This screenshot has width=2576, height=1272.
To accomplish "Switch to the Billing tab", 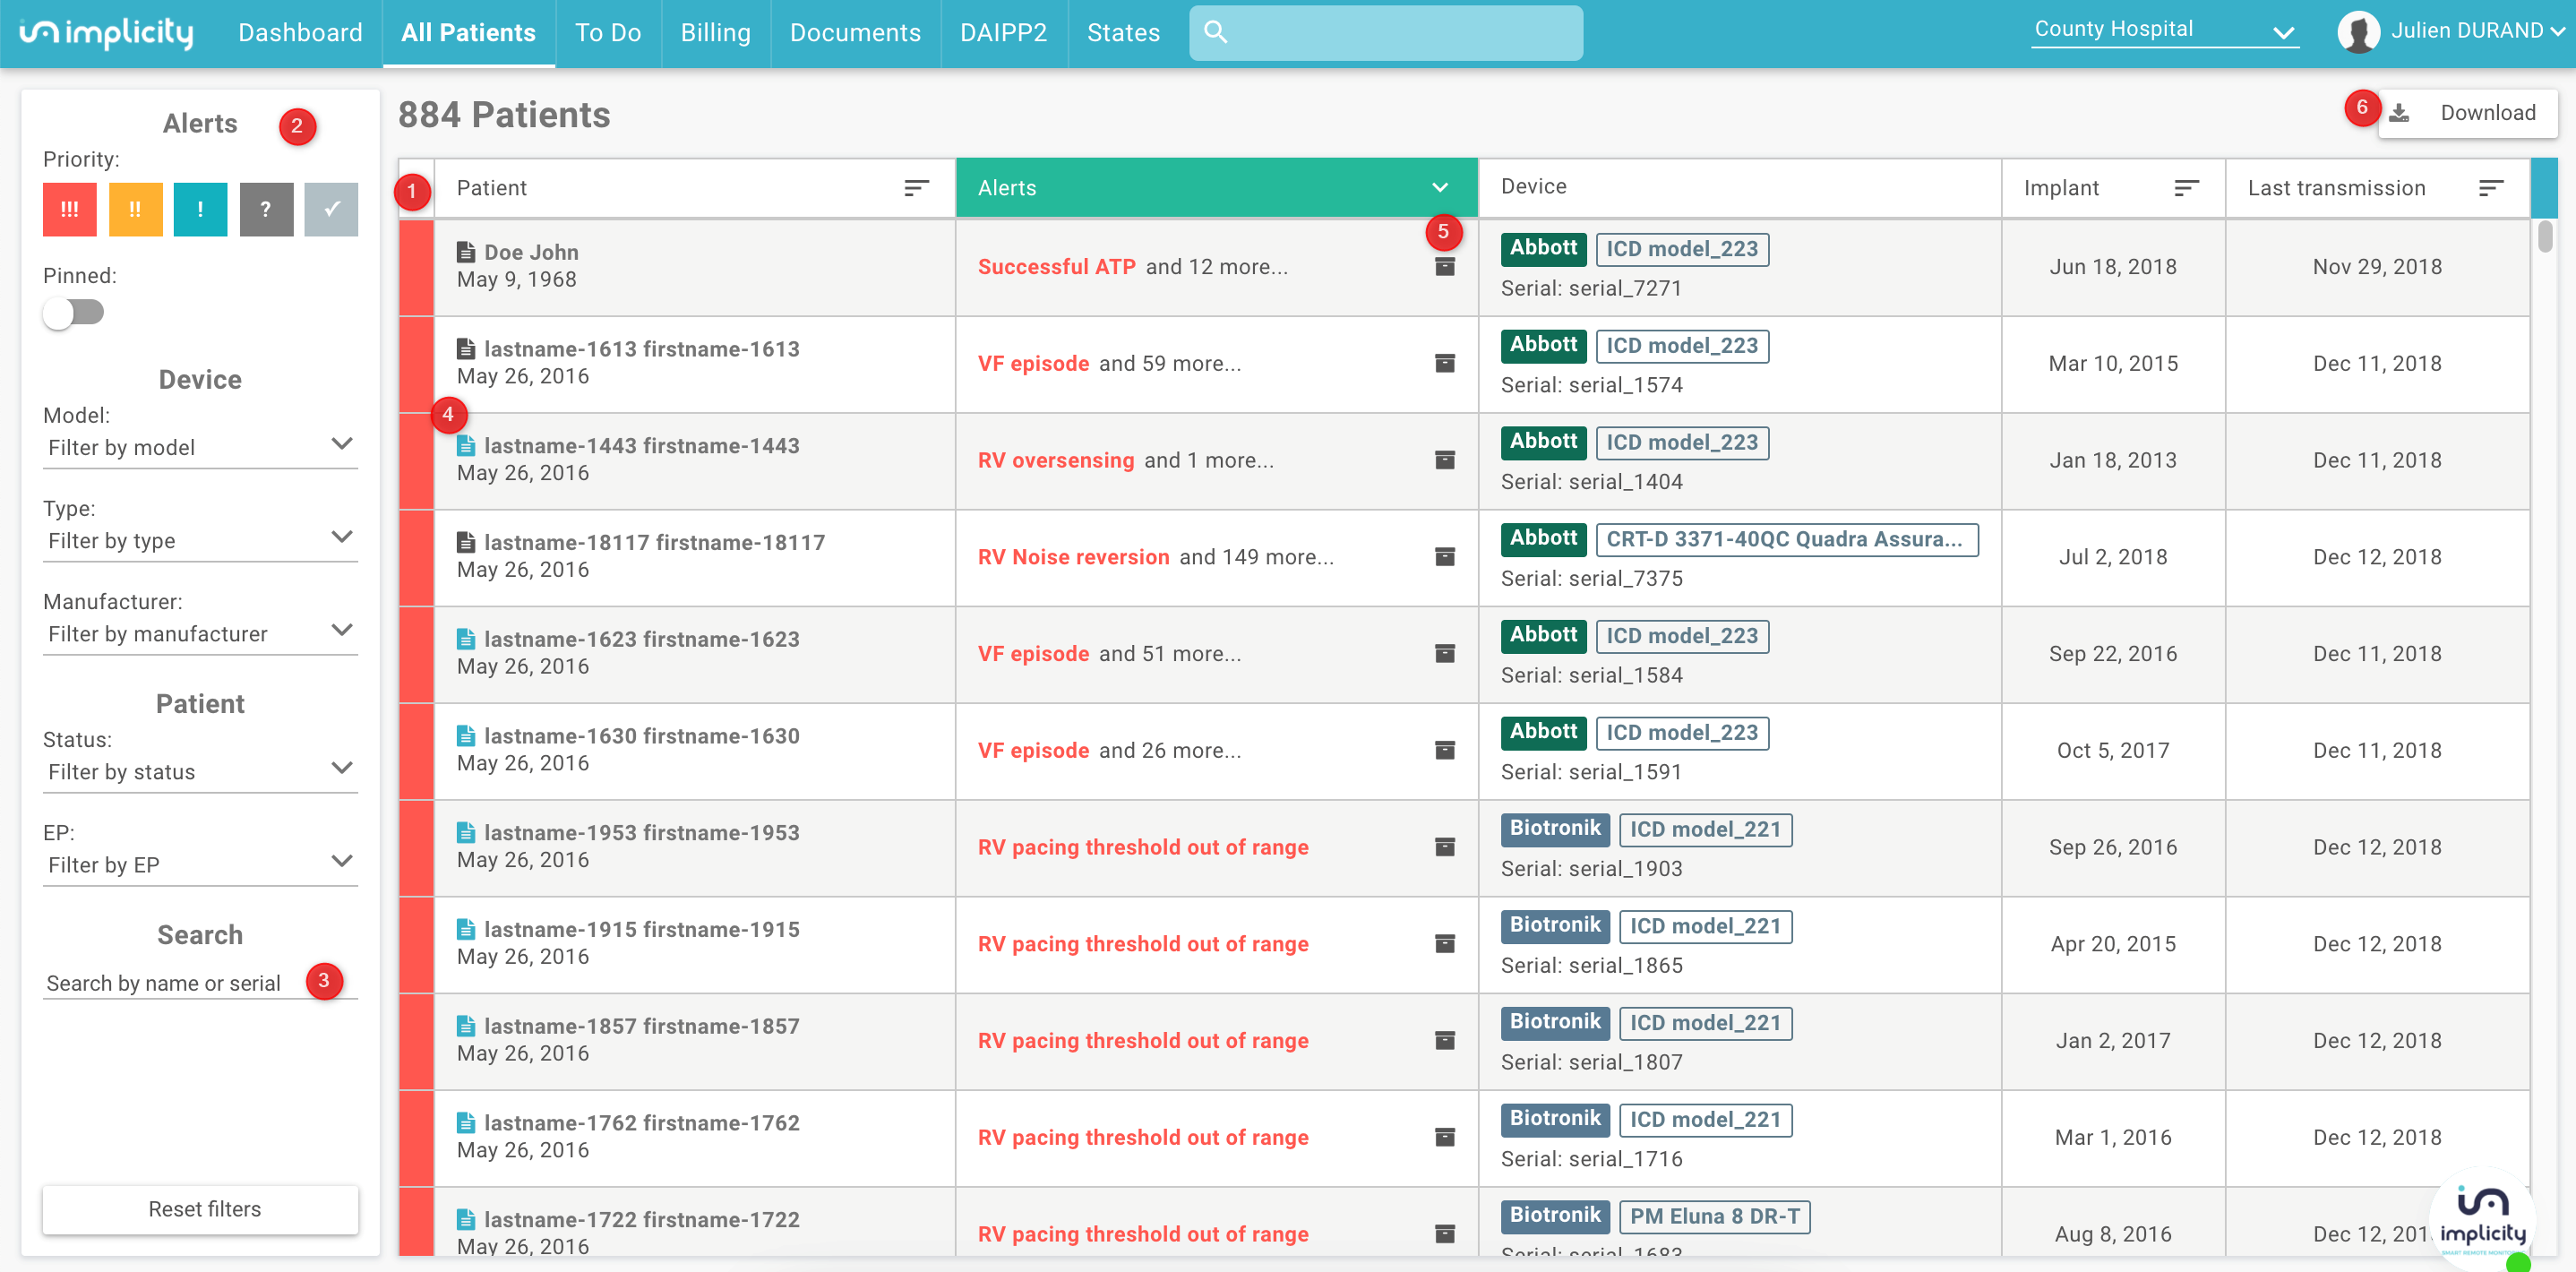I will pyautogui.click(x=715, y=33).
